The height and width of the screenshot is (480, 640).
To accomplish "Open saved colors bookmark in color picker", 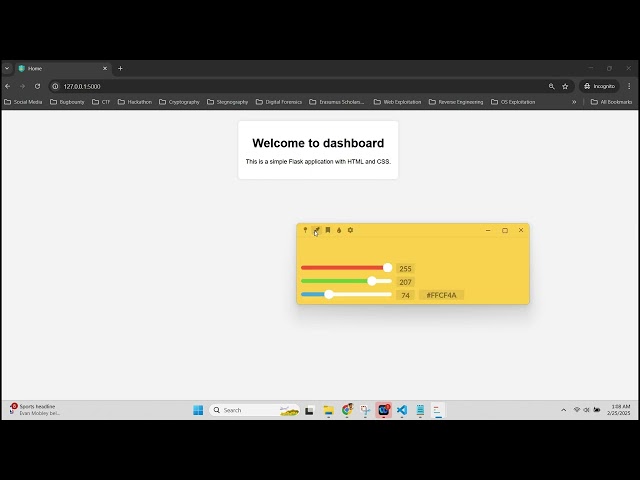I will pos(328,230).
